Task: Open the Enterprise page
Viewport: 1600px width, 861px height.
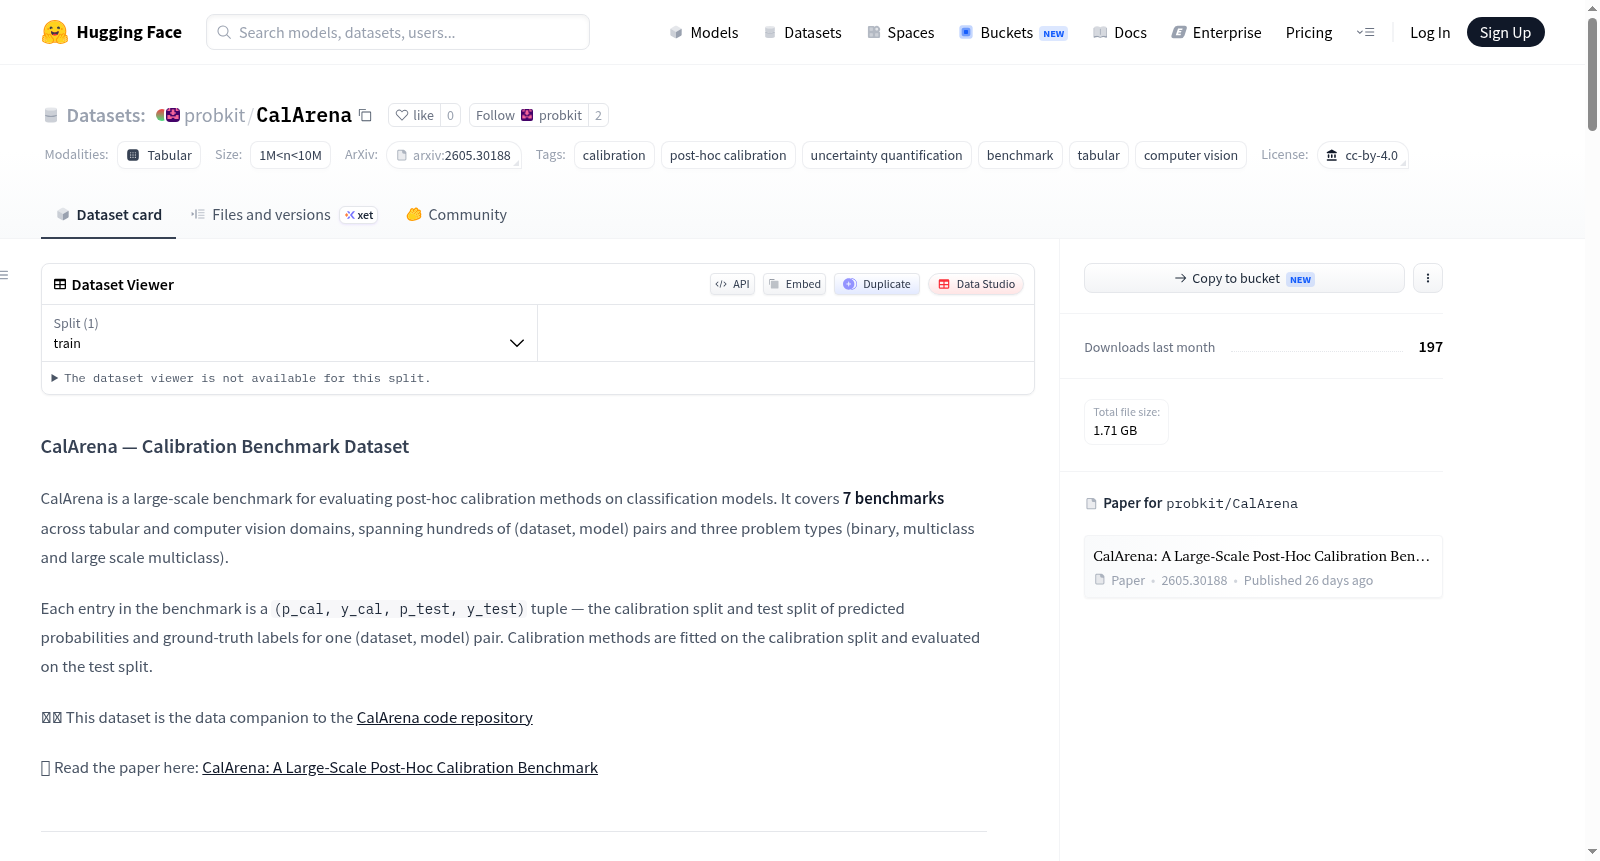Action: click(x=1216, y=32)
